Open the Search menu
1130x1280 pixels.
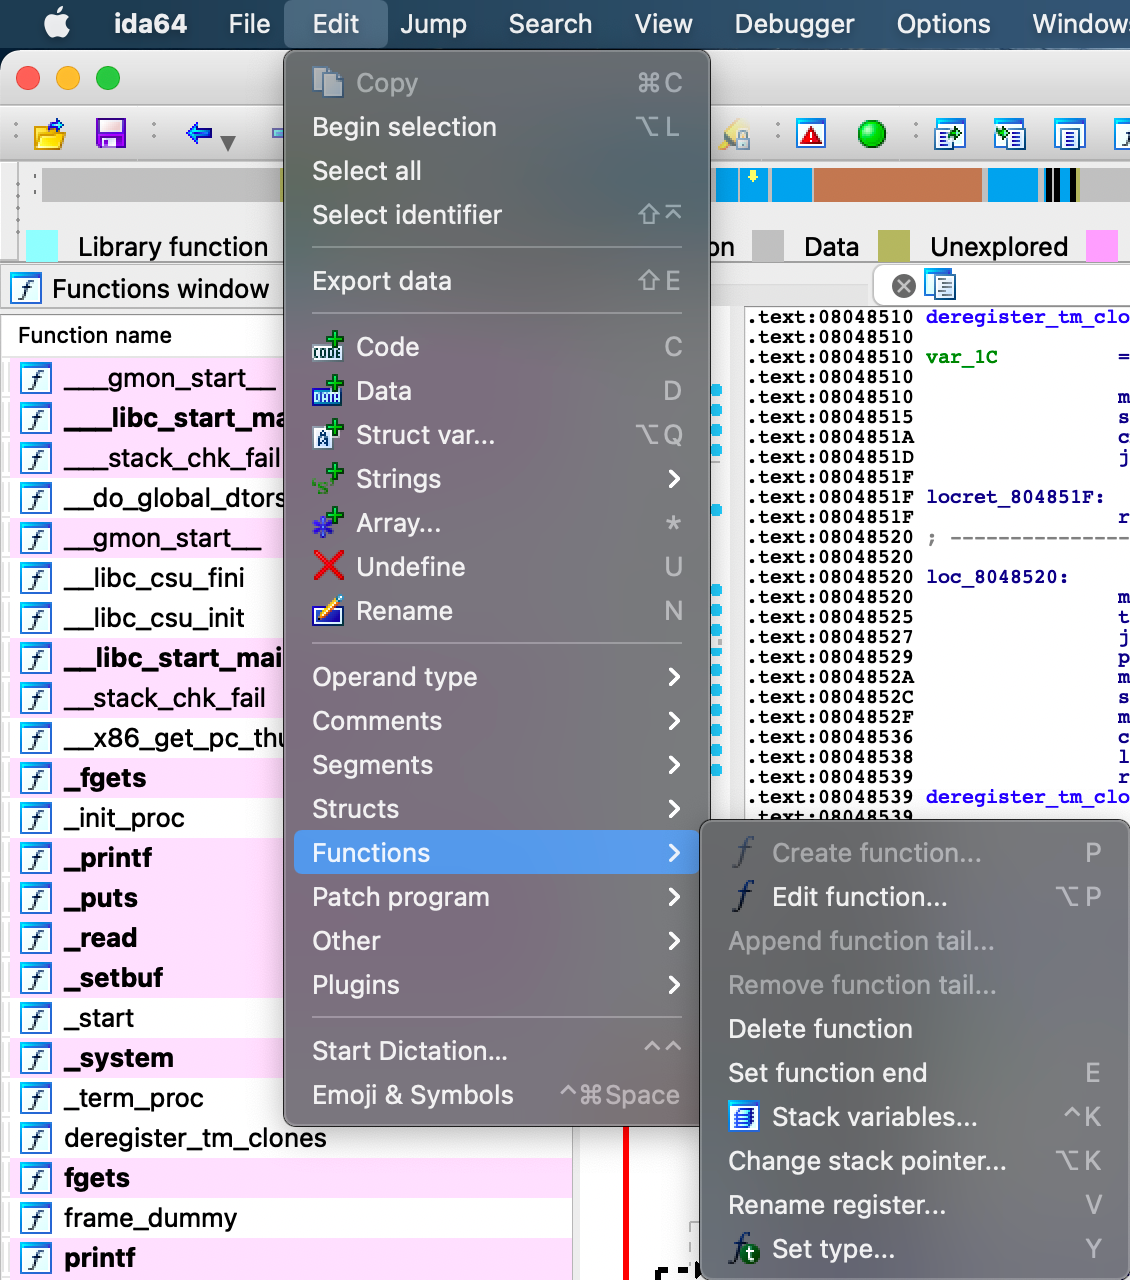click(550, 24)
